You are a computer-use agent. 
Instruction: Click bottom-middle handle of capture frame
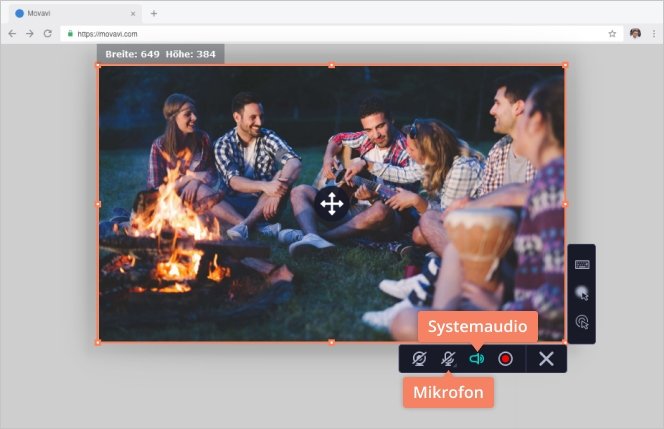332,342
